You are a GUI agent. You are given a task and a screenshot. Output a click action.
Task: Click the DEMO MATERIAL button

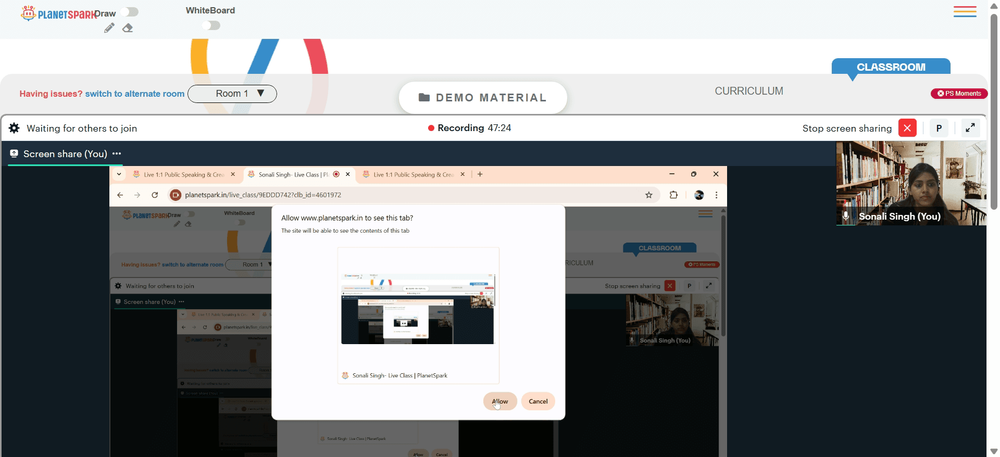(x=483, y=98)
